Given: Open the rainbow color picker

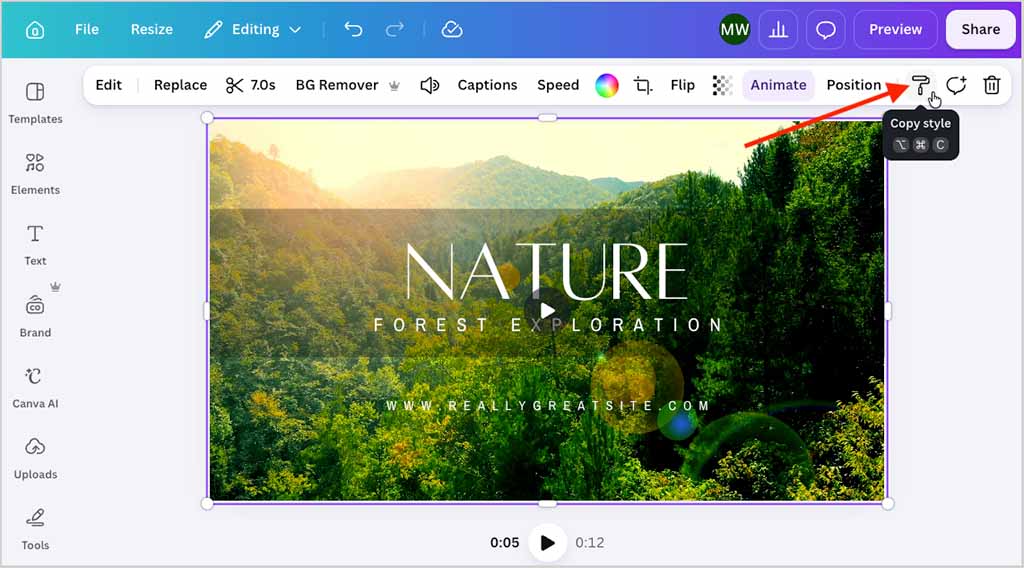Looking at the screenshot, I should [607, 85].
